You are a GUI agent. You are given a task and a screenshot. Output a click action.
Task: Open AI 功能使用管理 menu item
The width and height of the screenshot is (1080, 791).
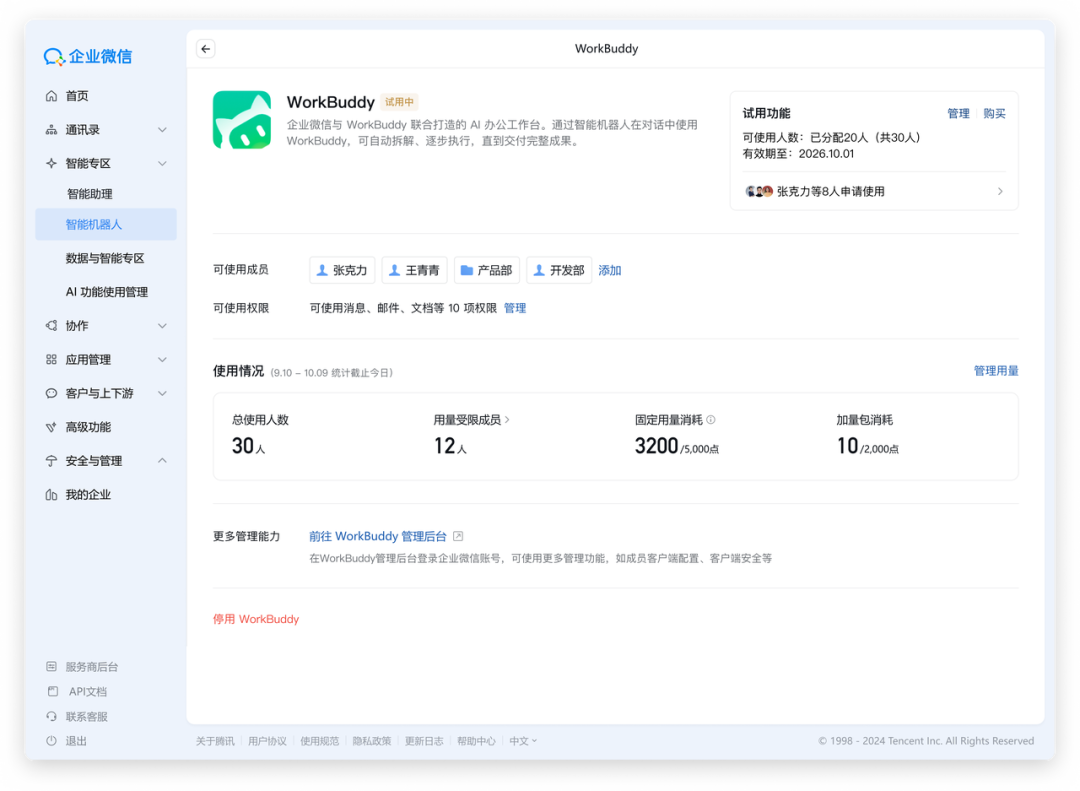pyautogui.click(x=107, y=292)
